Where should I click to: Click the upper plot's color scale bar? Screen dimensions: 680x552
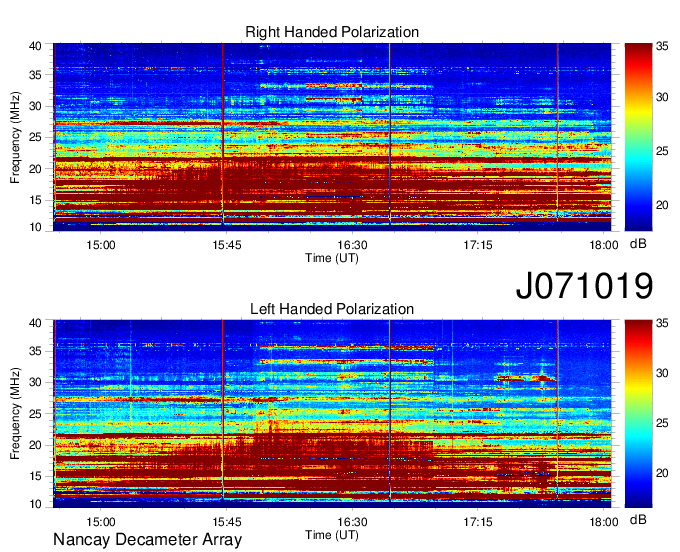pos(638,137)
